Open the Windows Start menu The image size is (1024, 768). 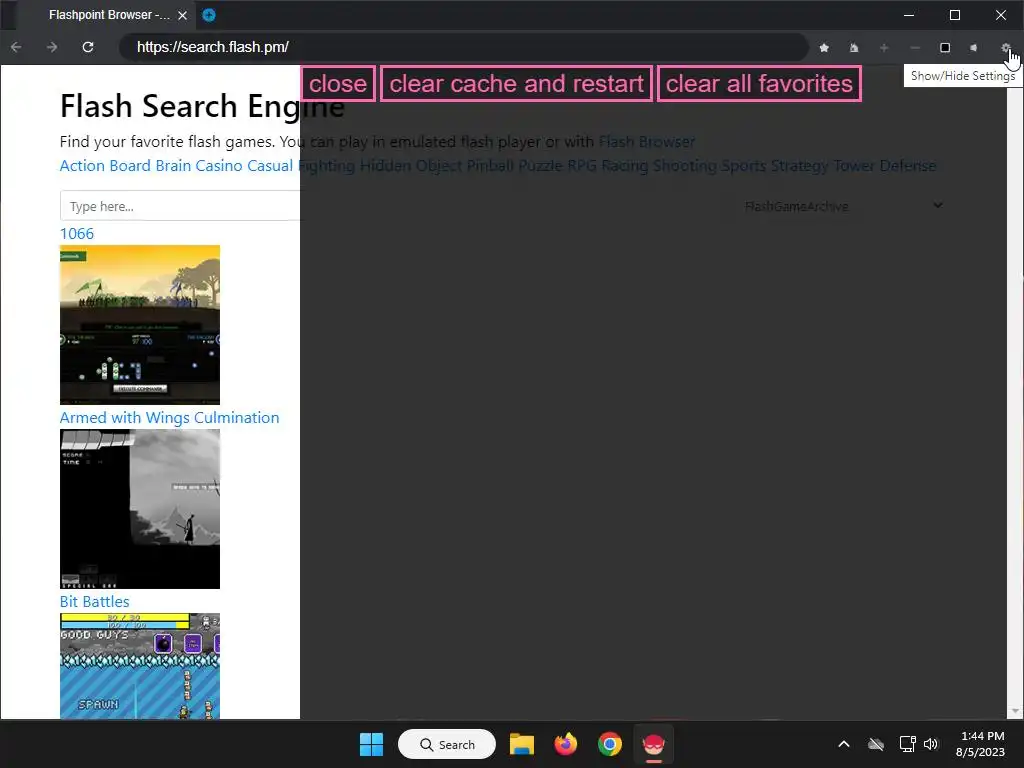[372, 744]
